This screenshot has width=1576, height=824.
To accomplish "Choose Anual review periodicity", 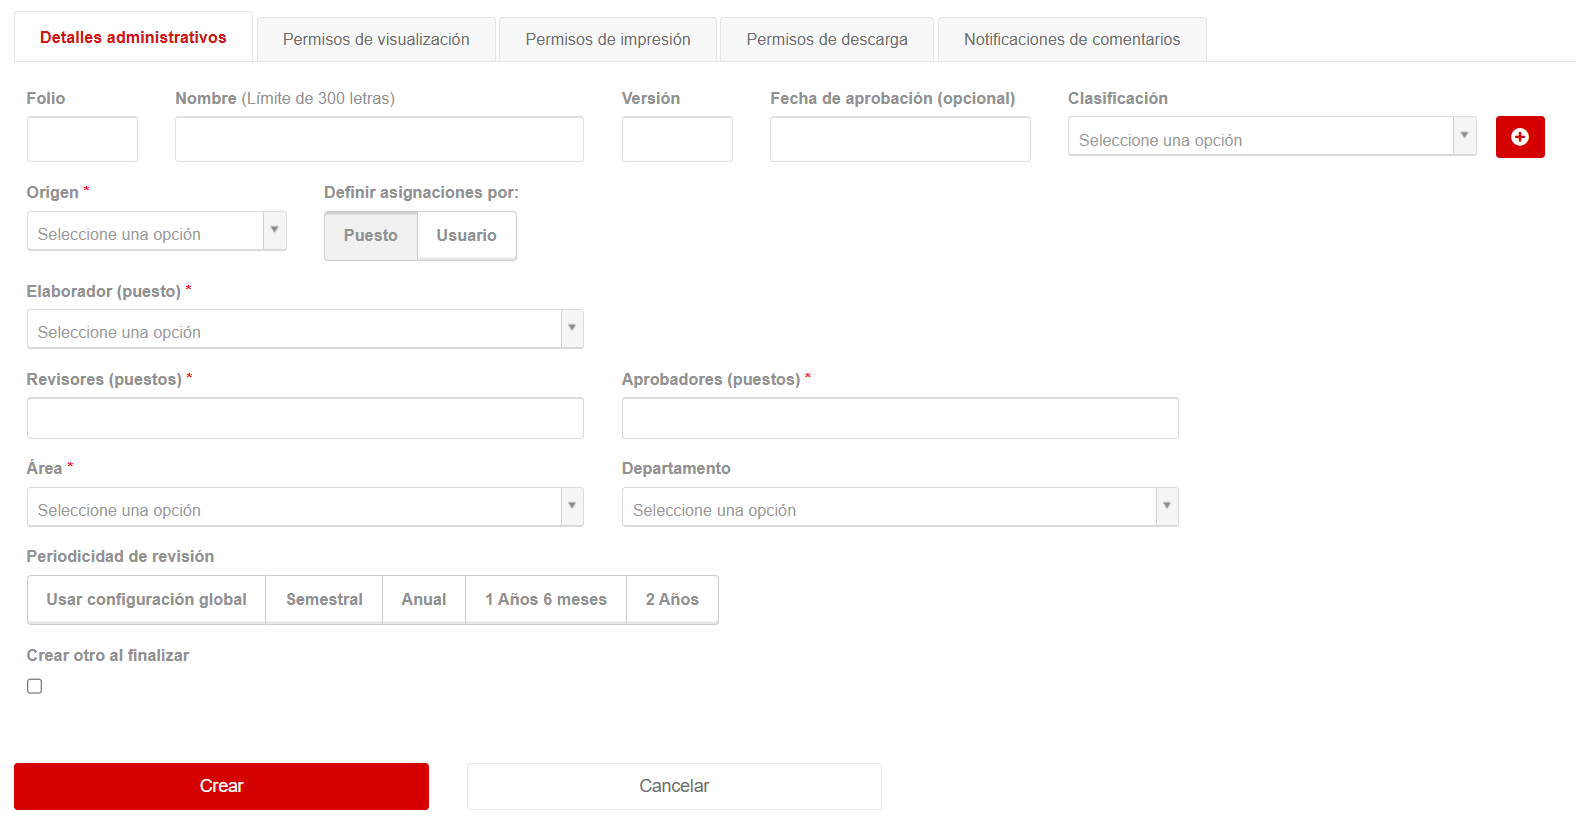I will pyautogui.click(x=424, y=600).
